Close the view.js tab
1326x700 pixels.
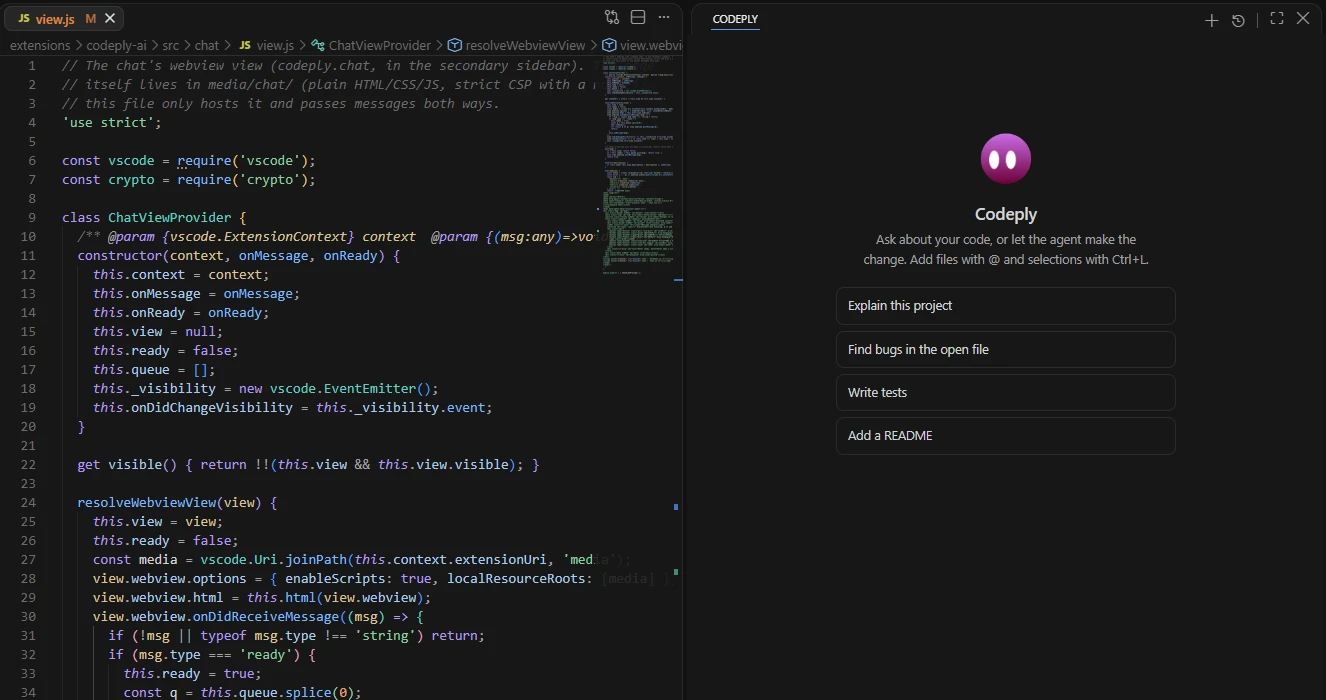[110, 18]
